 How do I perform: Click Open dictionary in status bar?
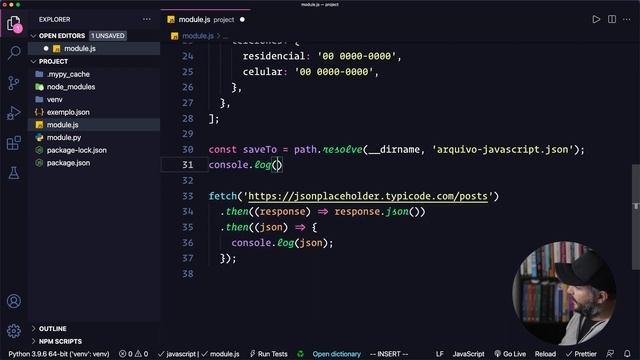(337, 354)
